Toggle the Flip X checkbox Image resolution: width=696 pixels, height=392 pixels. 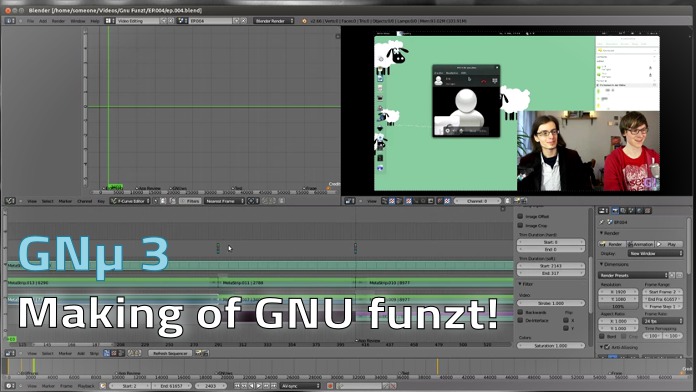click(566, 320)
